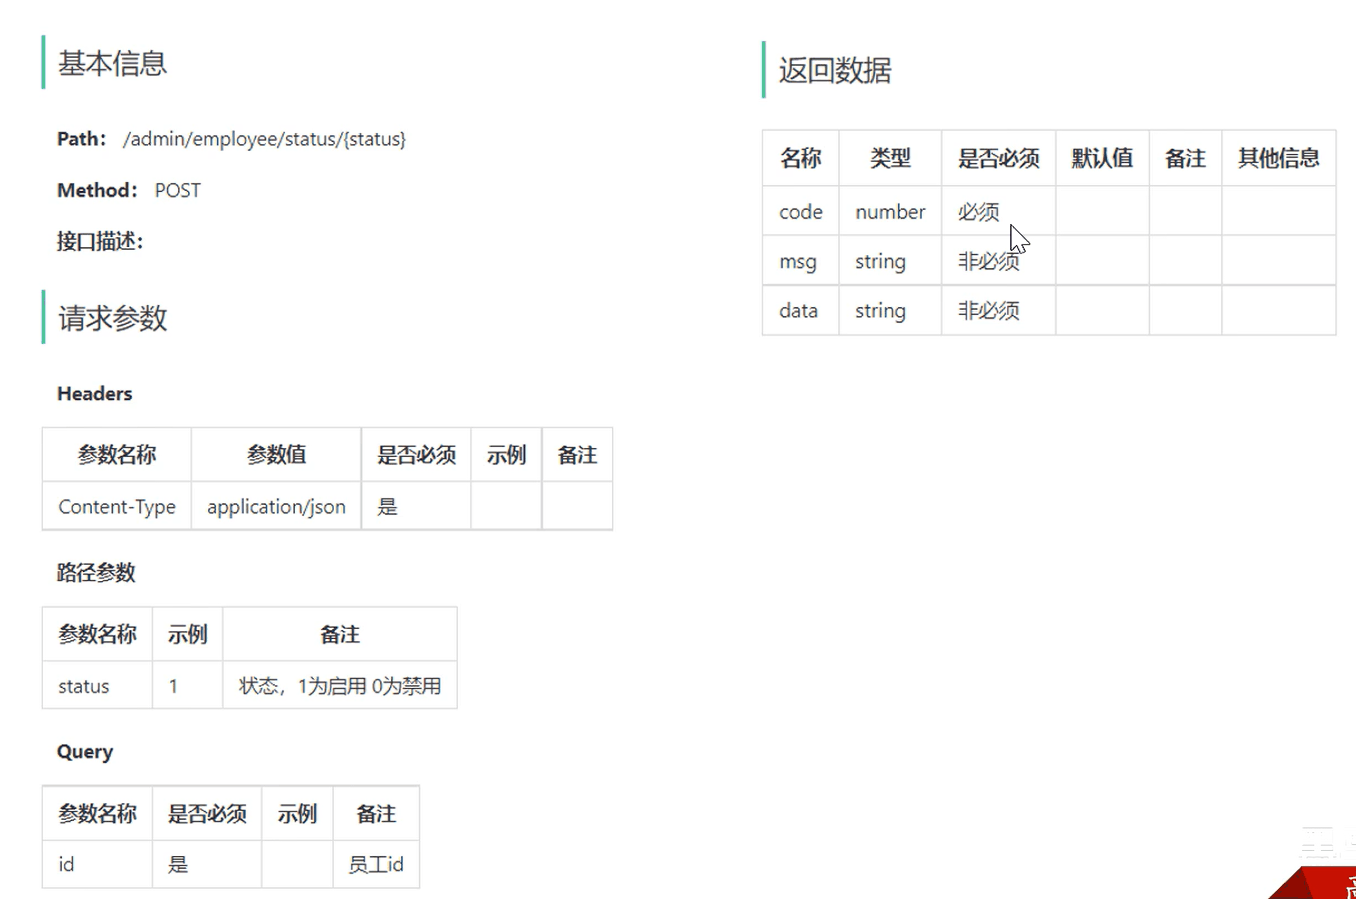Click the 其他信息 column header
1356x899 pixels.
coord(1279,158)
